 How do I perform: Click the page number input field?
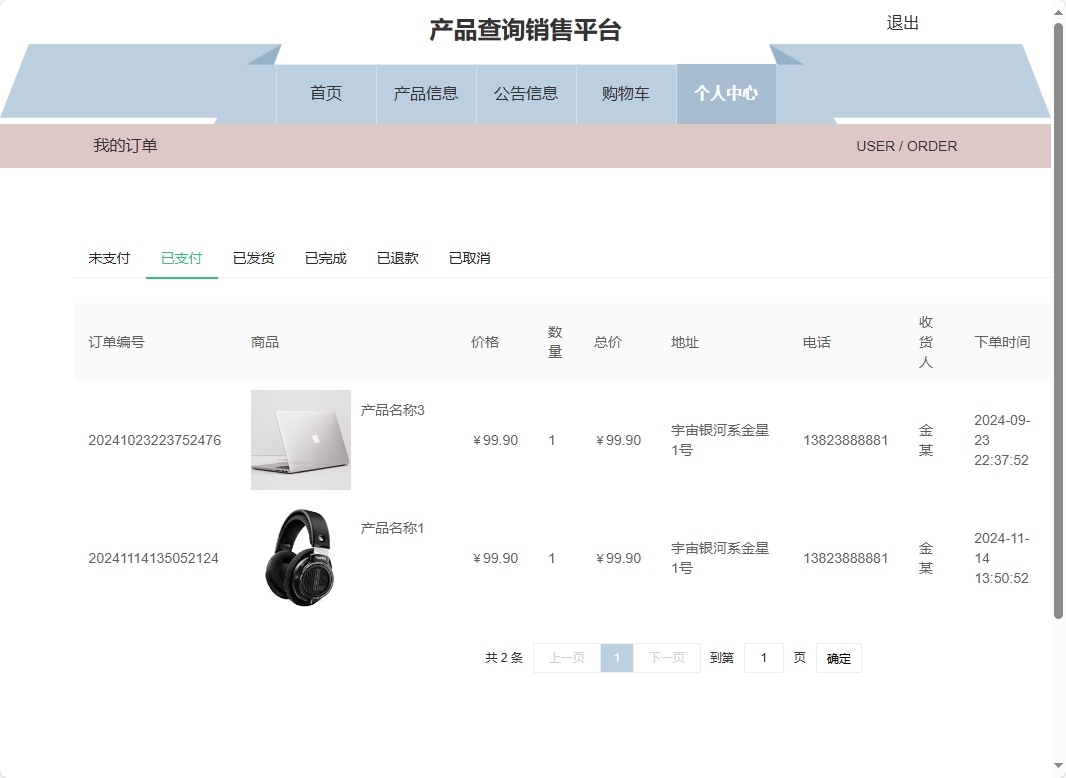click(764, 657)
